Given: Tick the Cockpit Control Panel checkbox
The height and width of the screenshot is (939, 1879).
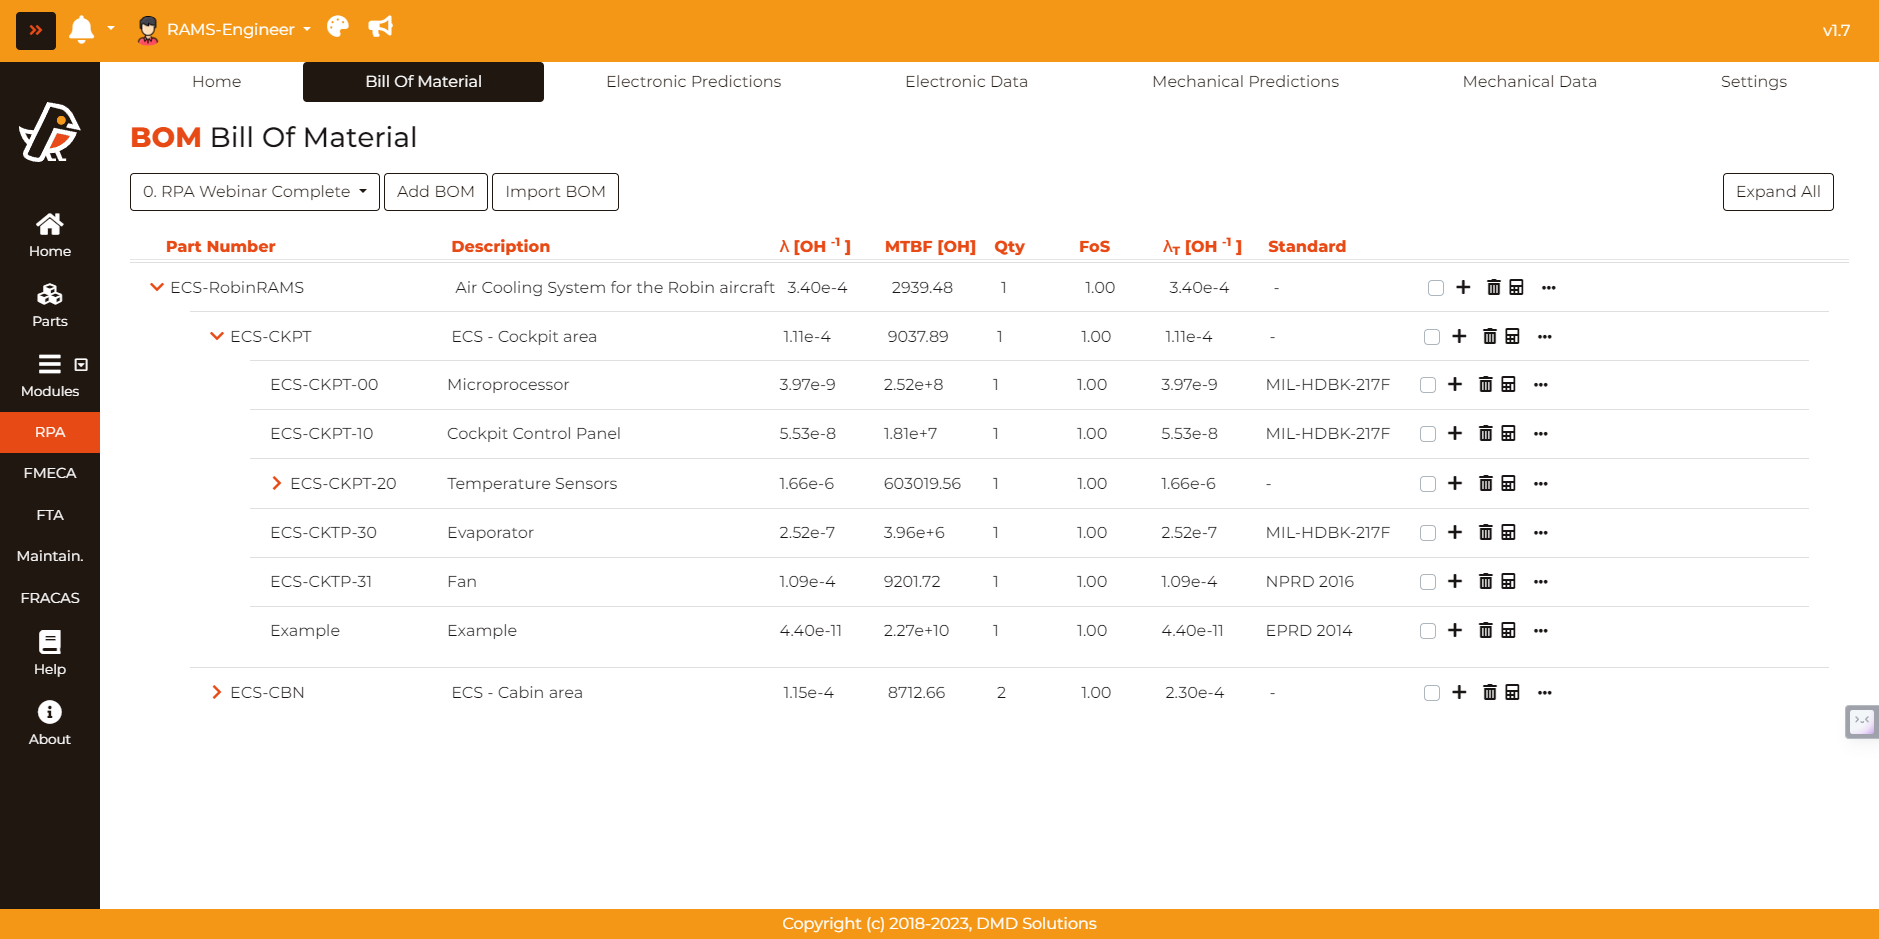Looking at the screenshot, I should point(1428,434).
